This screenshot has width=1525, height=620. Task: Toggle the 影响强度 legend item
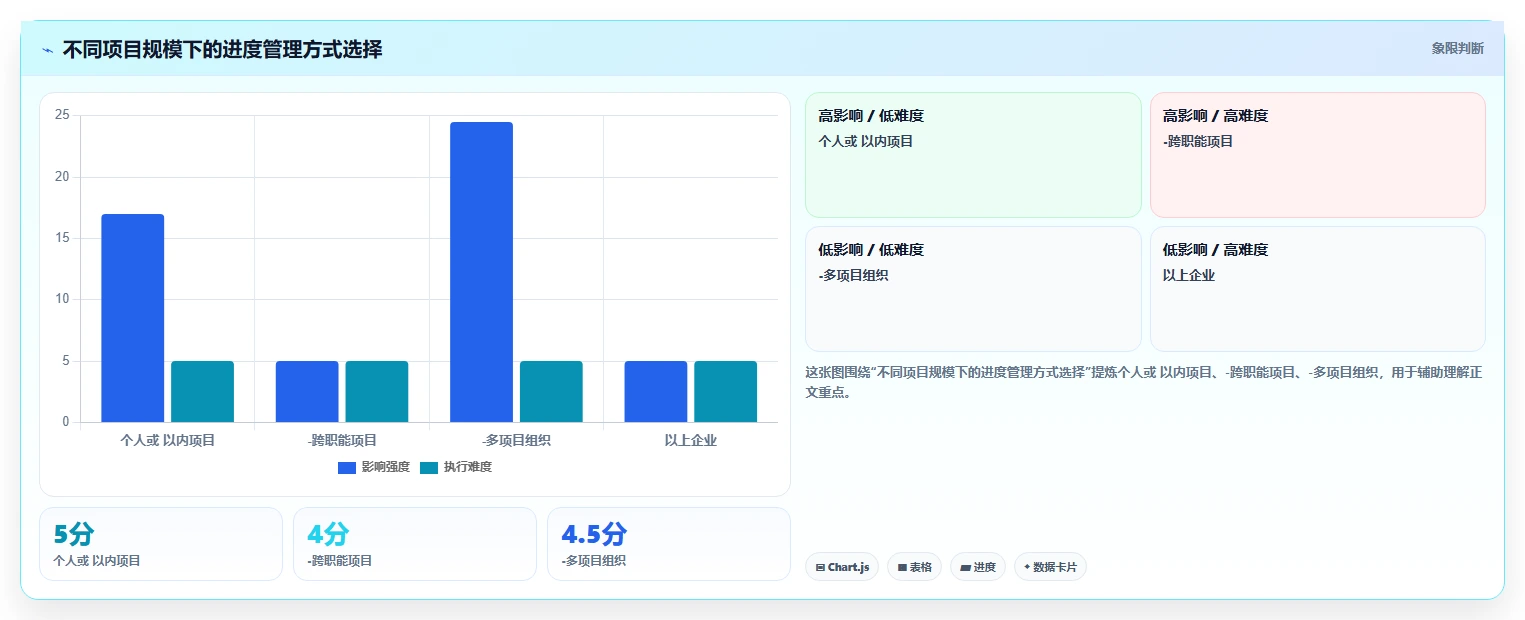click(x=374, y=467)
